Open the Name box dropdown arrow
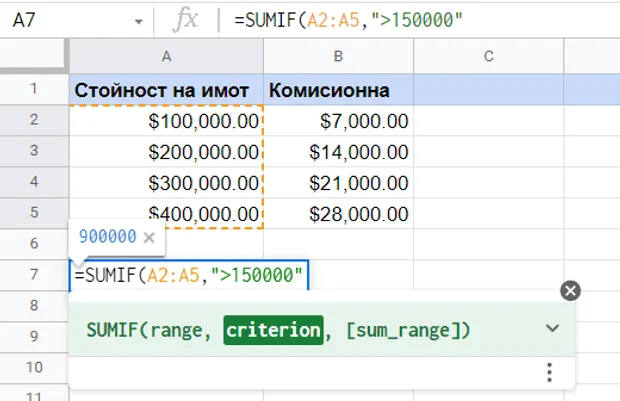 [x=138, y=21]
